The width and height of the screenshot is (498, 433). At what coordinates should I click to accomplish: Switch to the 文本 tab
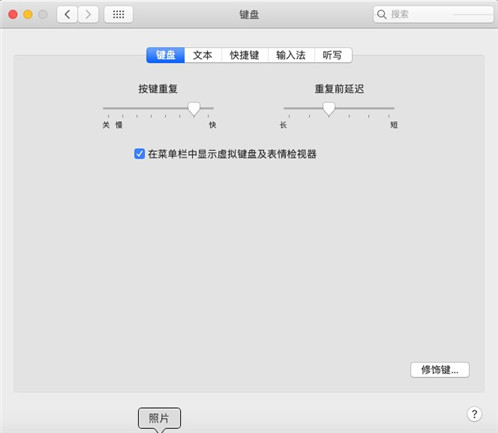[x=203, y=55]
